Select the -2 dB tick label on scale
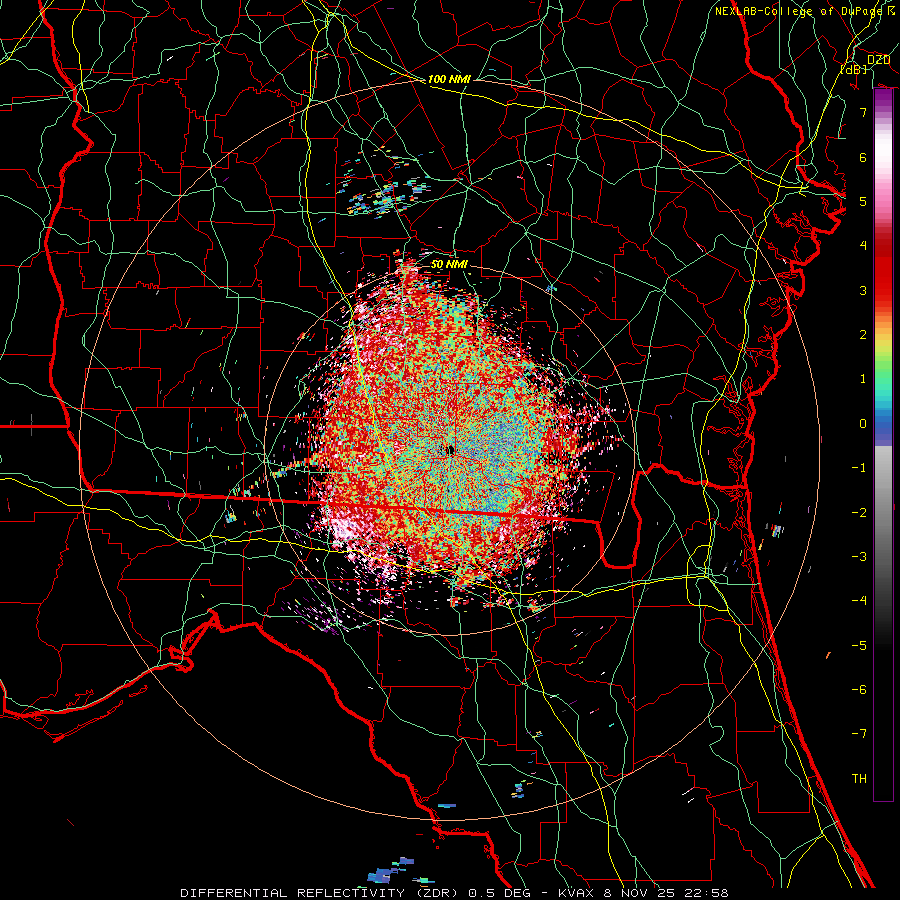The height and width of the screenshot is (900, 900). point(859,513)
